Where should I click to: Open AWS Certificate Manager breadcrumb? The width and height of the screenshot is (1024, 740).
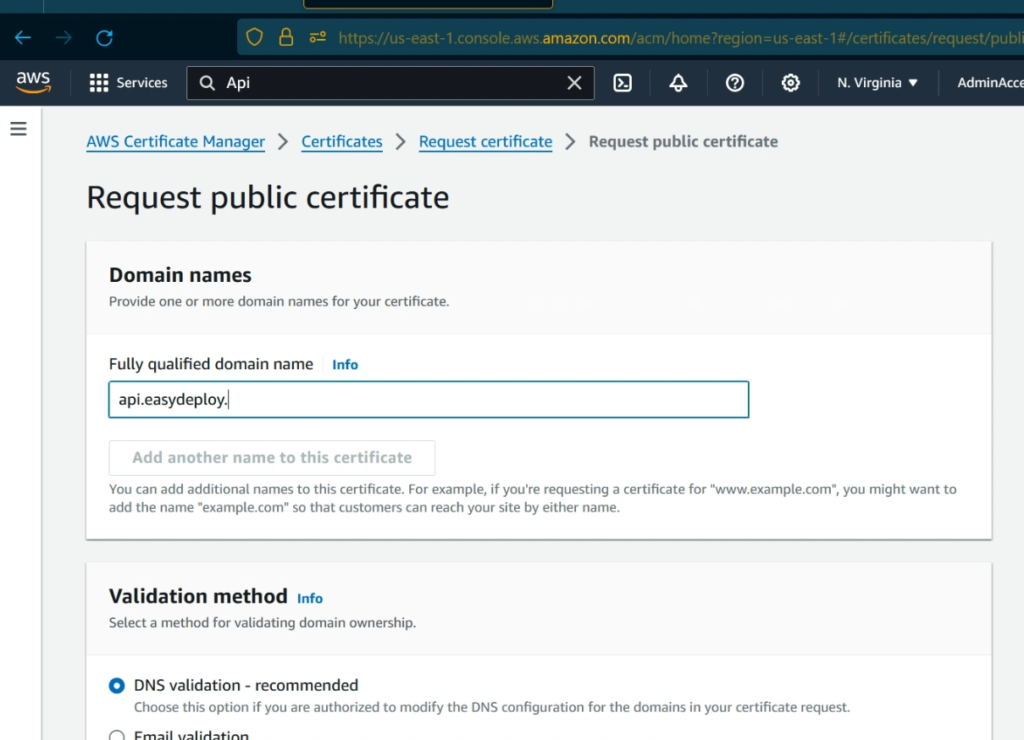point(175,141)
